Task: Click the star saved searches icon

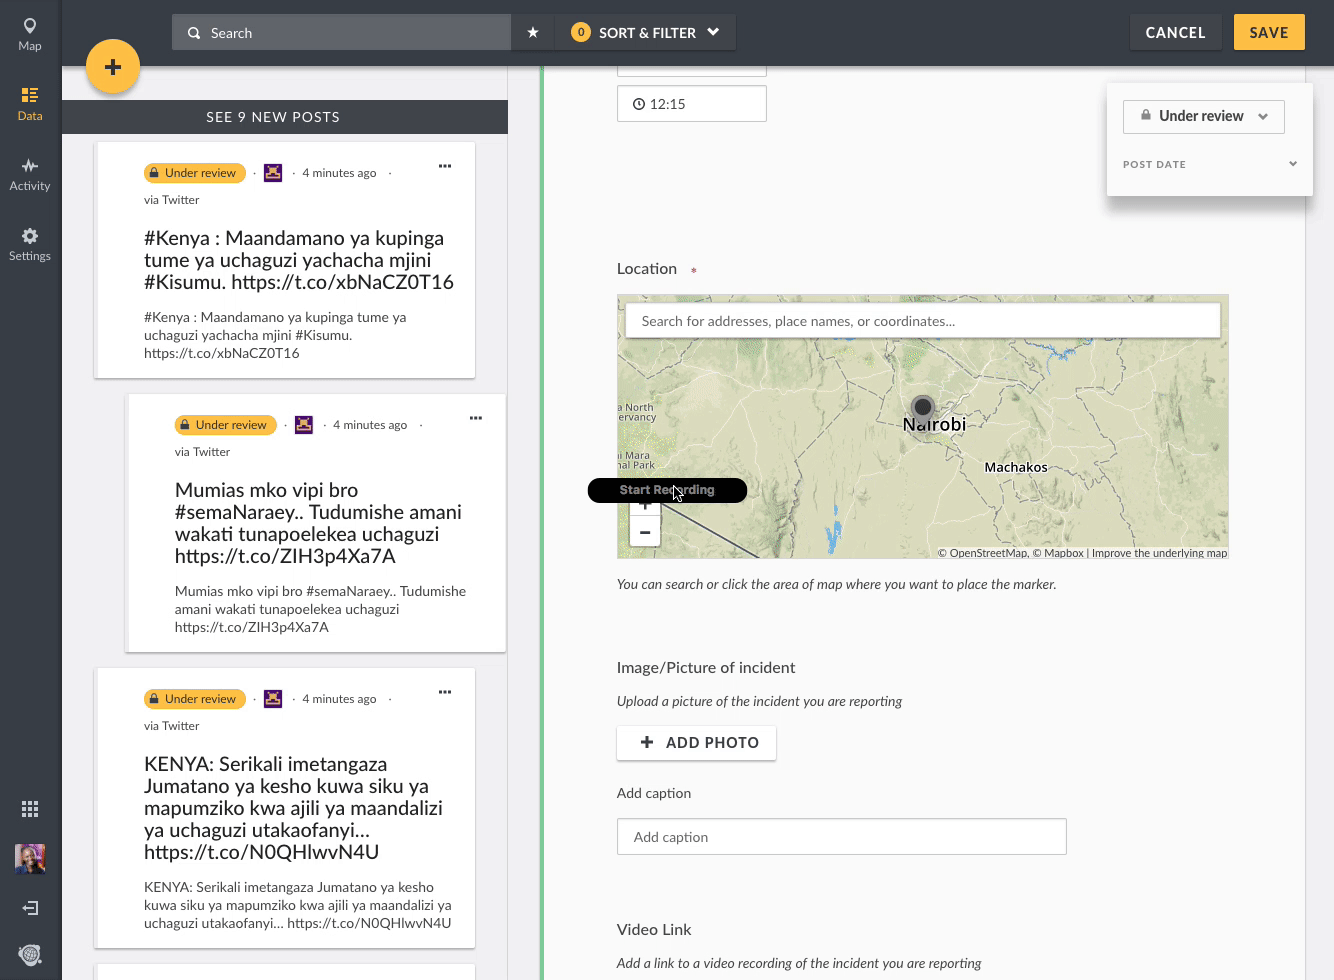Action: pyautogui.click(x=533, y=33)
